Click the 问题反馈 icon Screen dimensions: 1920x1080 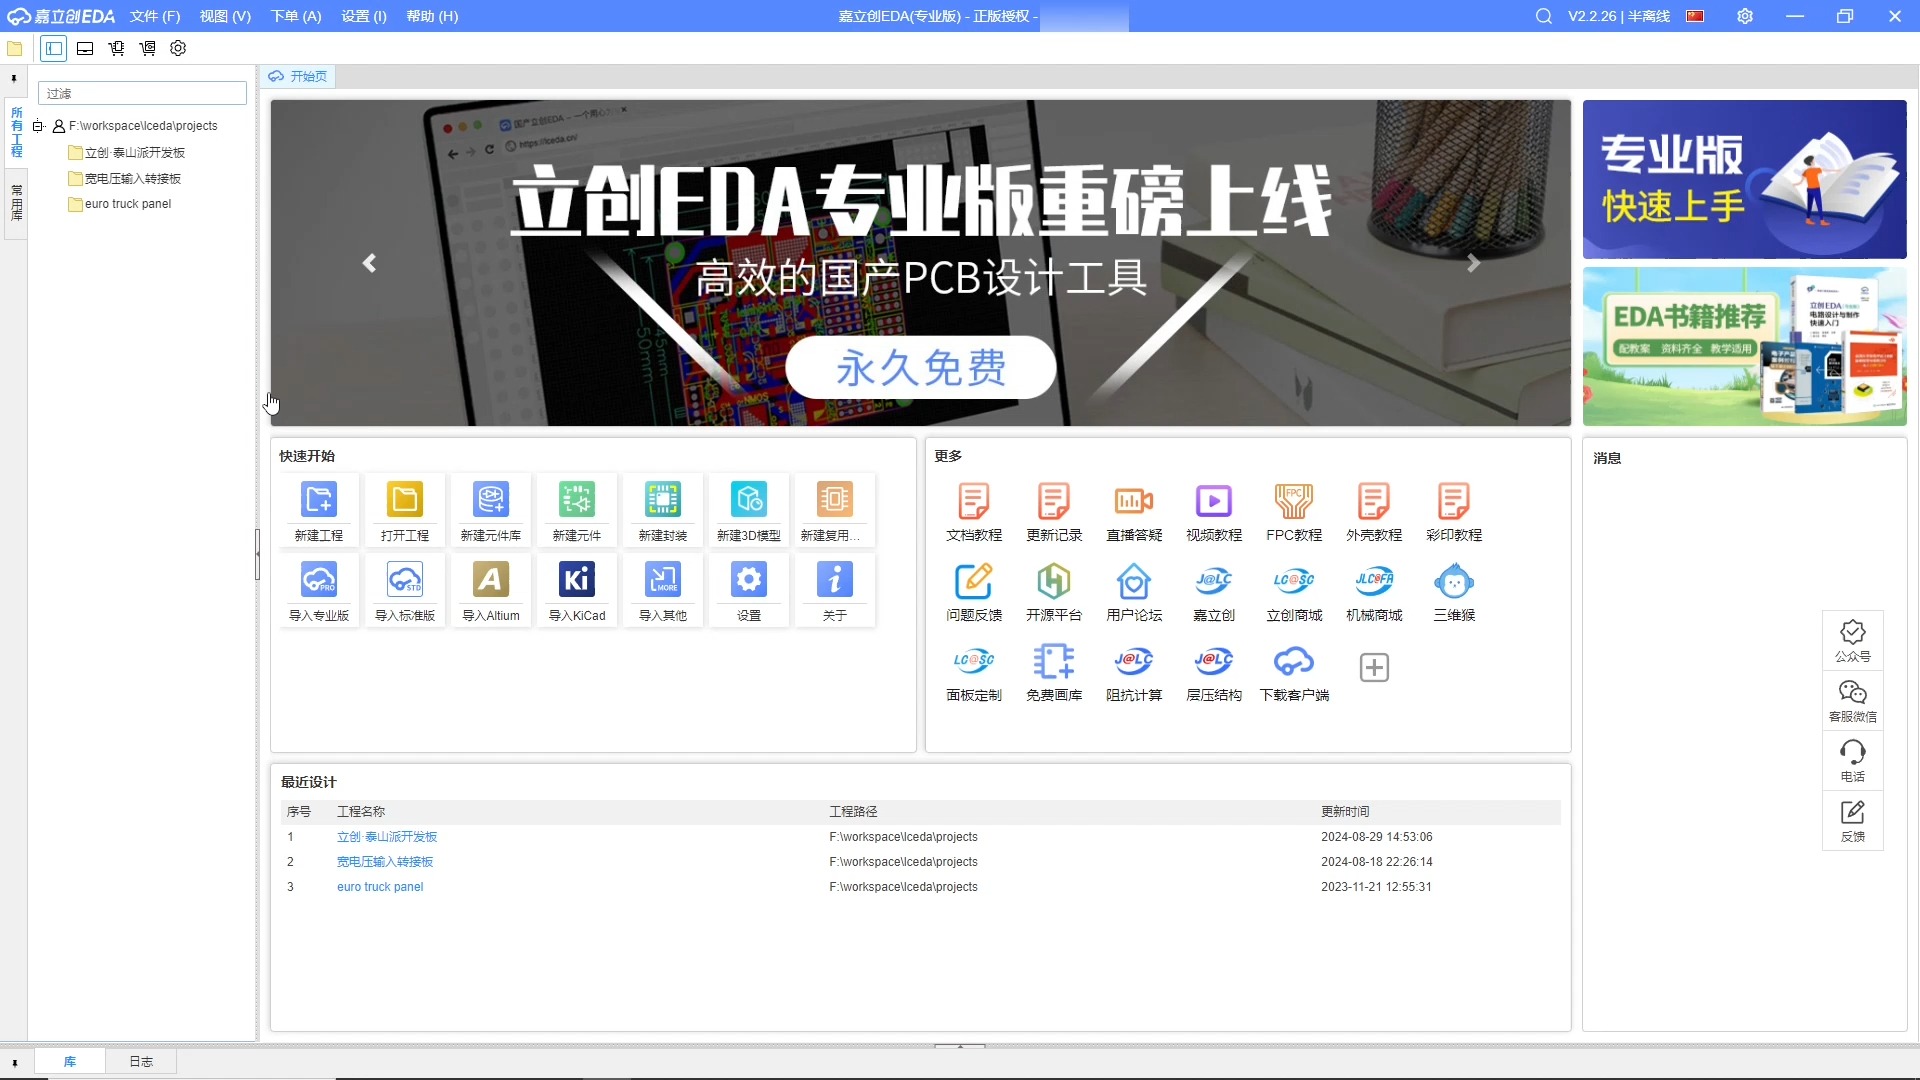point(974,581)
